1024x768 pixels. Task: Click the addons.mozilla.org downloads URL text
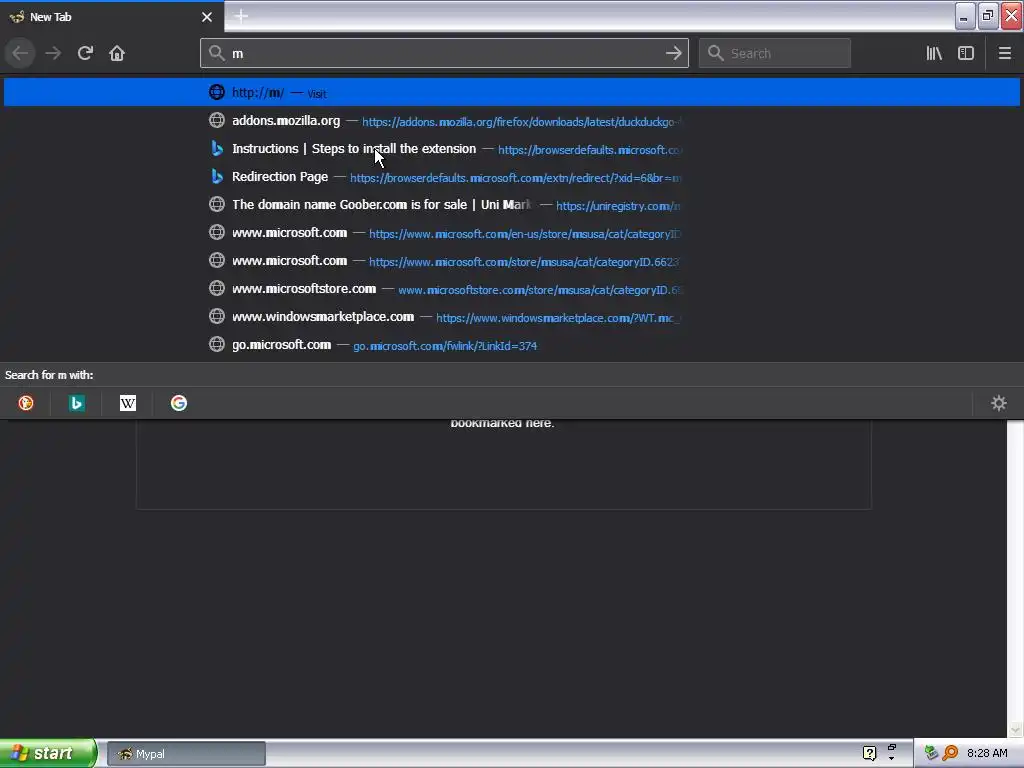pyautogui.click(x=521, y=122)
